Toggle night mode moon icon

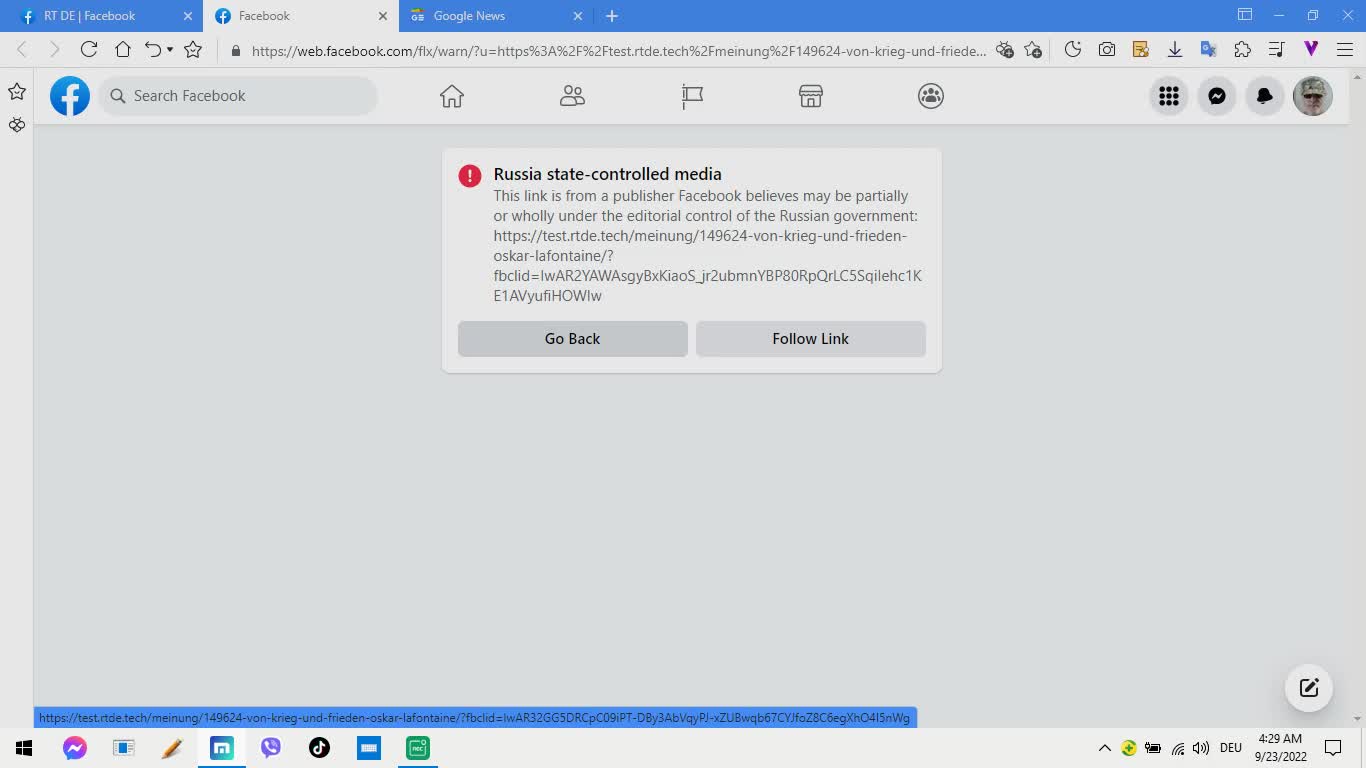coord(1073,50)
